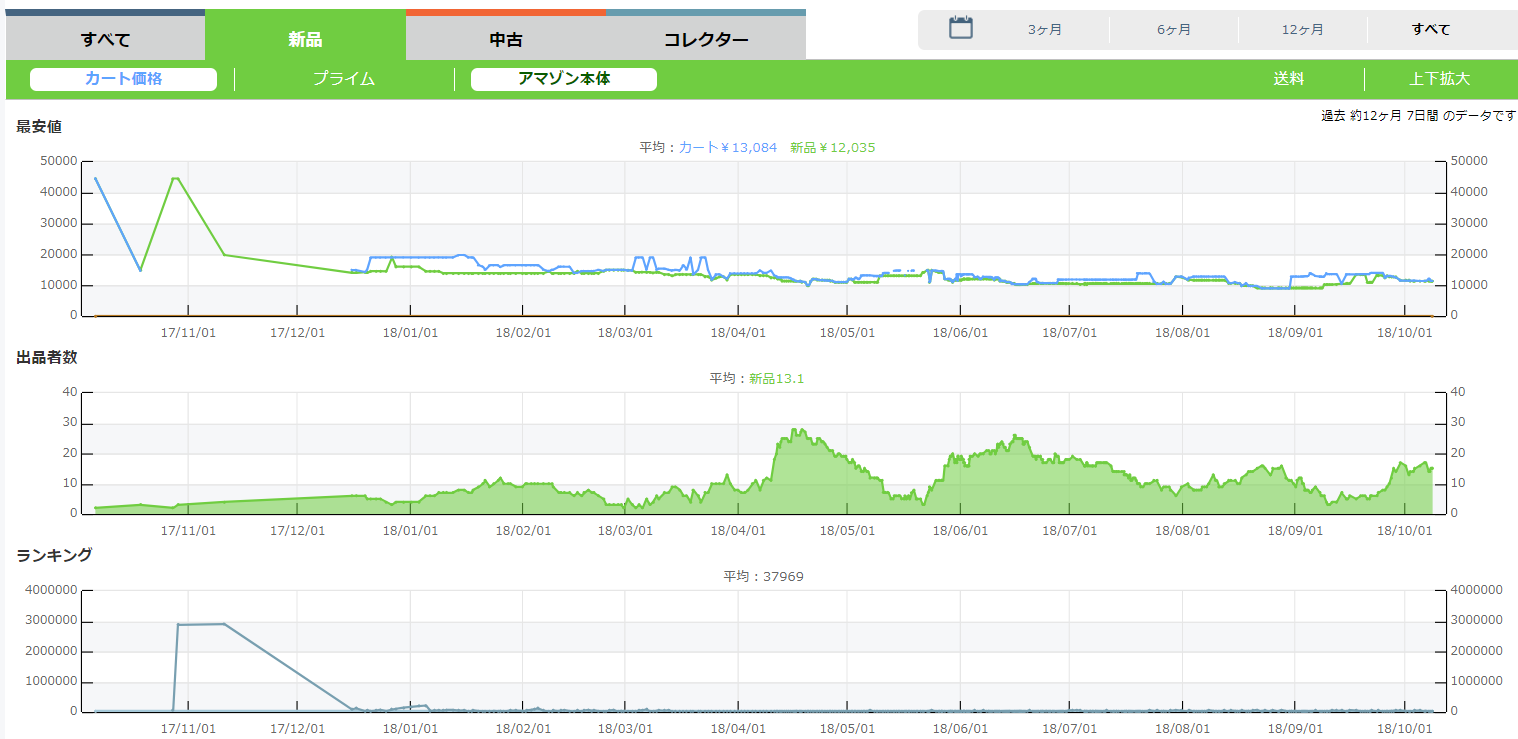Switch to the コレクター tab

pos(705,40)
